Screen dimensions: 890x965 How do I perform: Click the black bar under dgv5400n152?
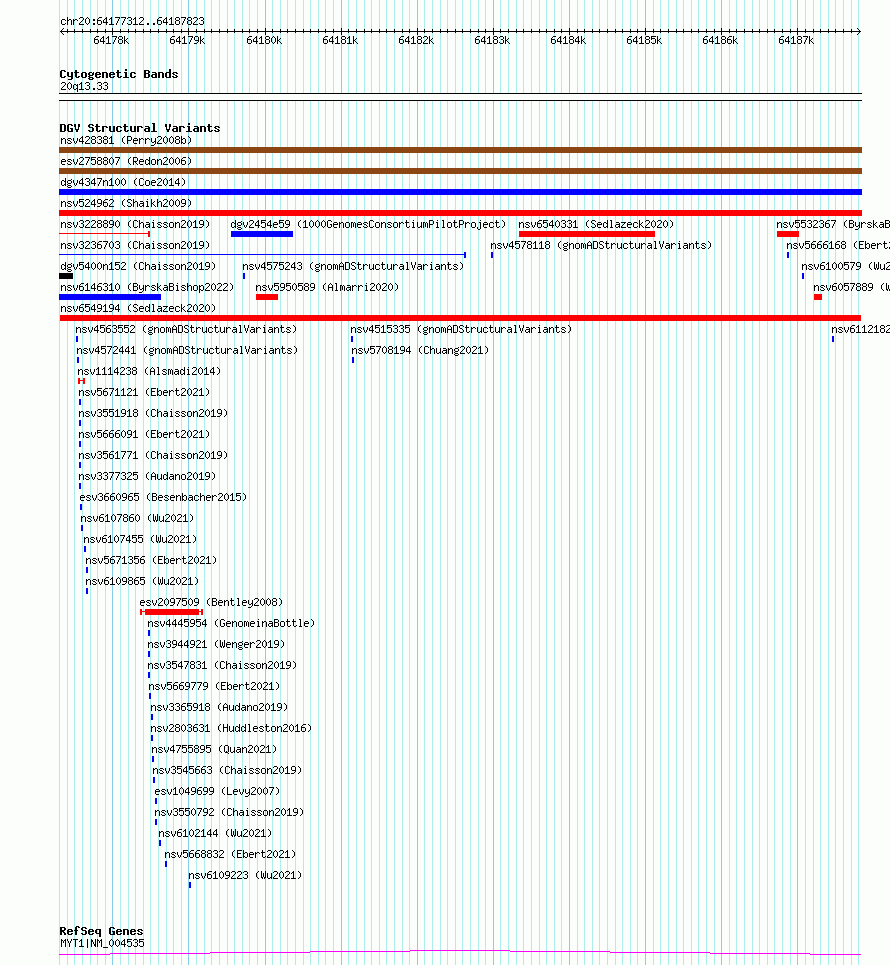click(66, 276)
